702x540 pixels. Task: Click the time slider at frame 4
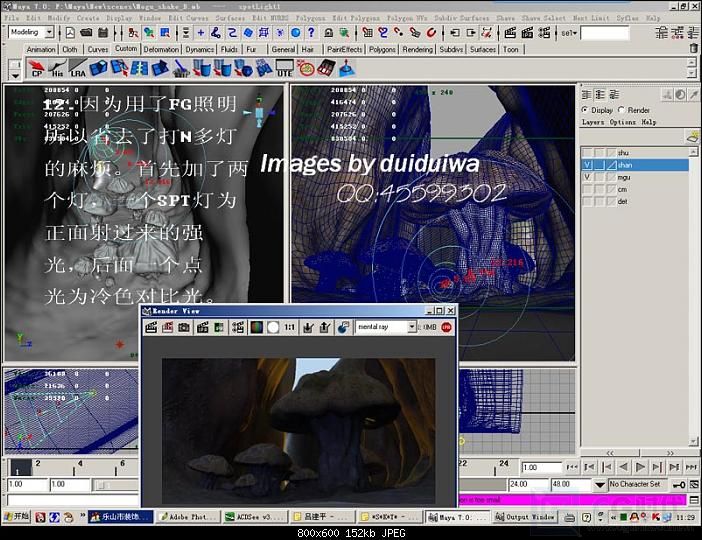tap(74, 468)
